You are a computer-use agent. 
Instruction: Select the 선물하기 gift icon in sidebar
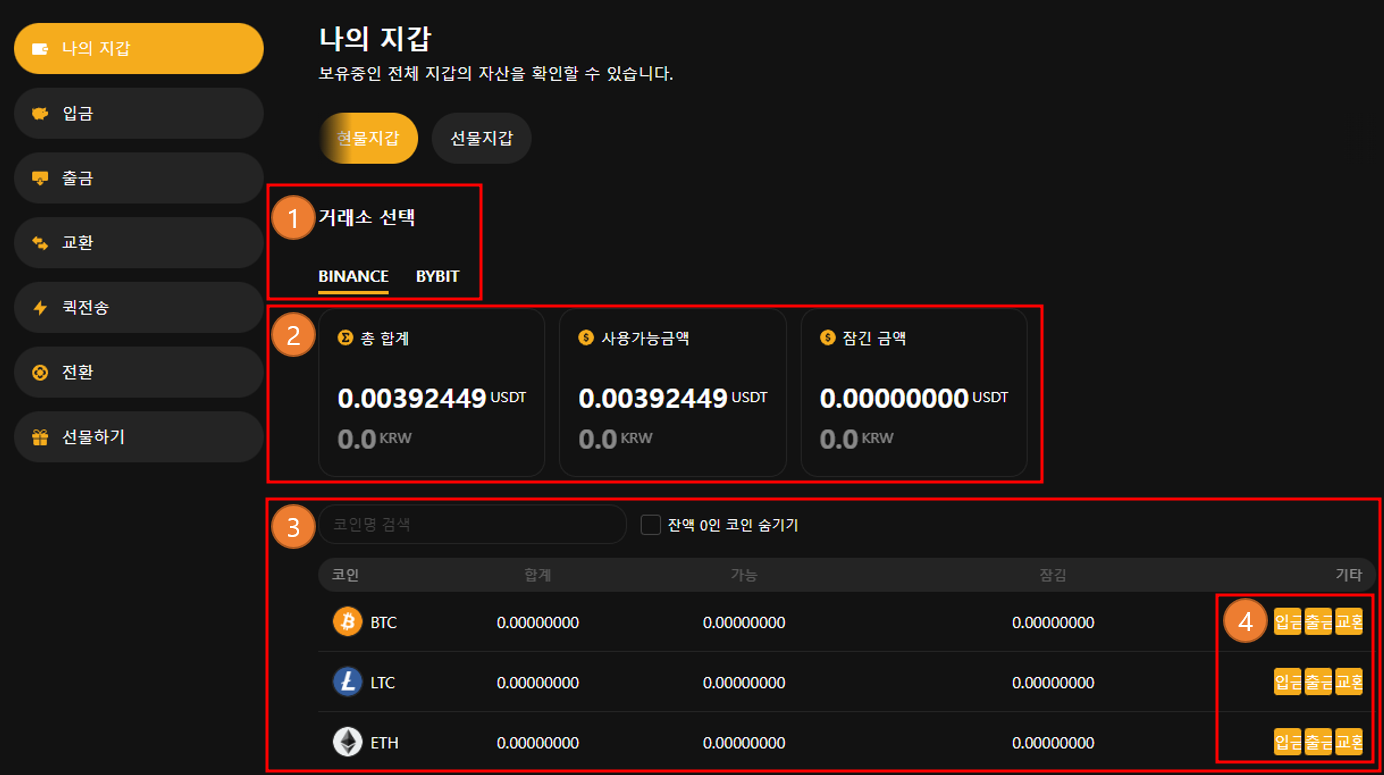click(40, 436)
